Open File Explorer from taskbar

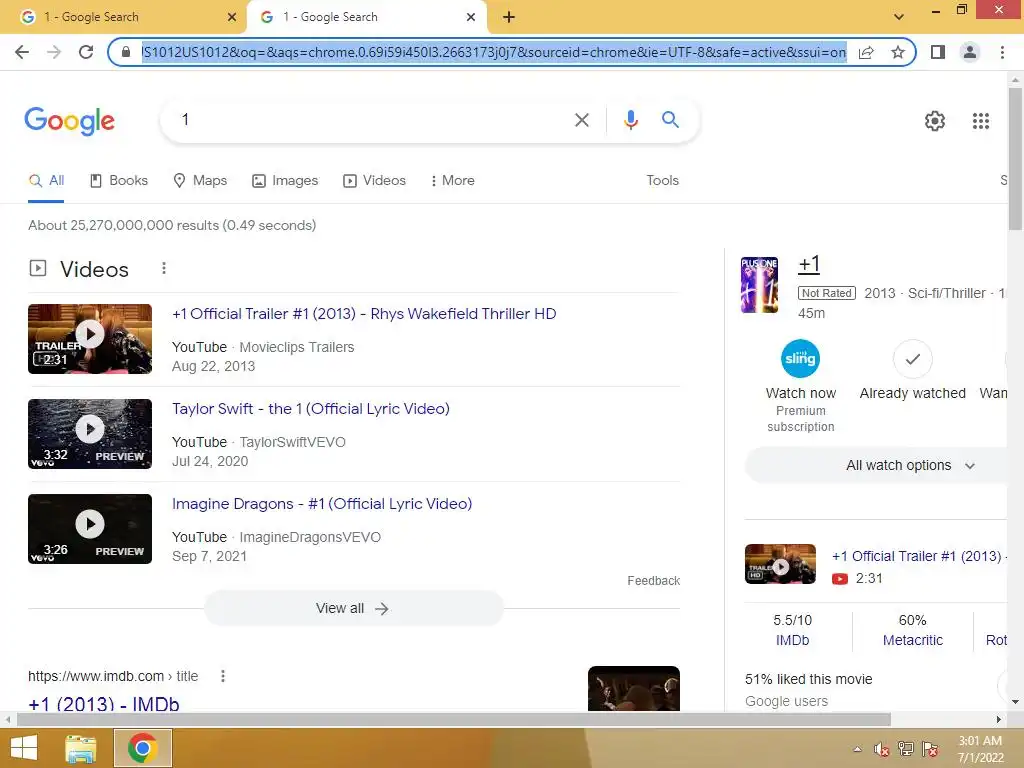[x=81, y=748]
